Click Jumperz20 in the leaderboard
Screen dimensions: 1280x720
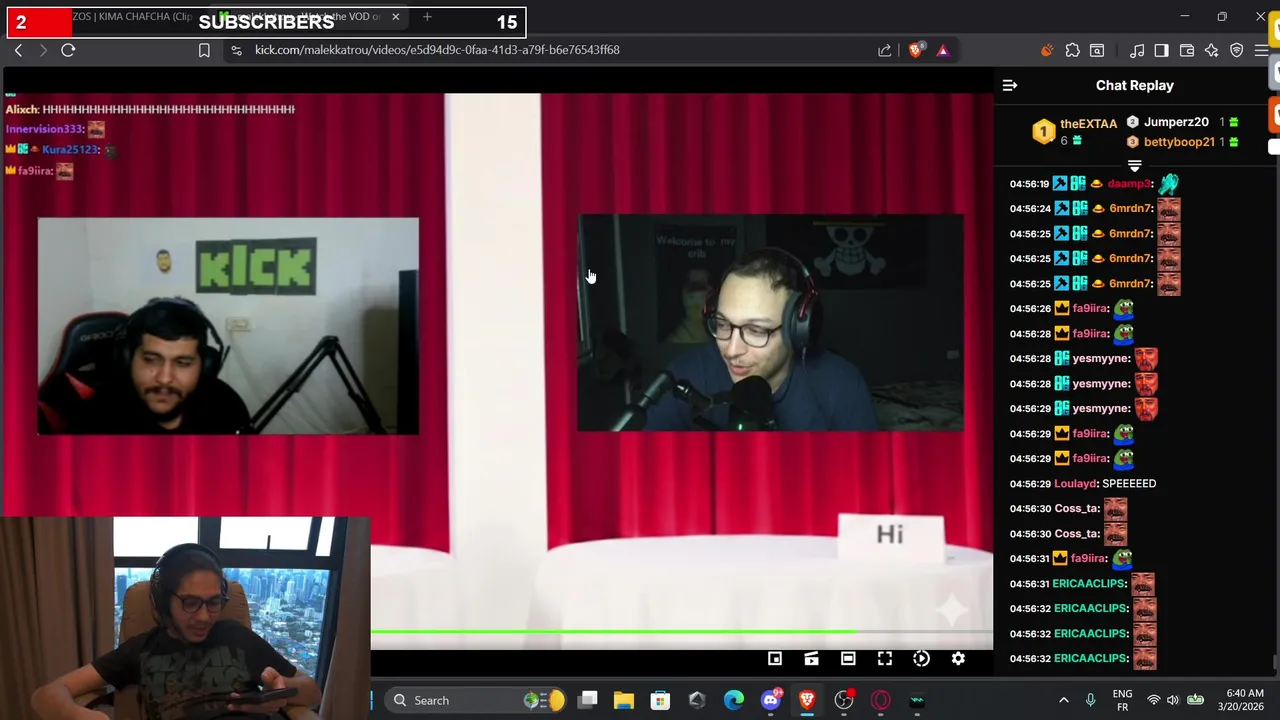pyautogui.click(x=1176, y=122)
